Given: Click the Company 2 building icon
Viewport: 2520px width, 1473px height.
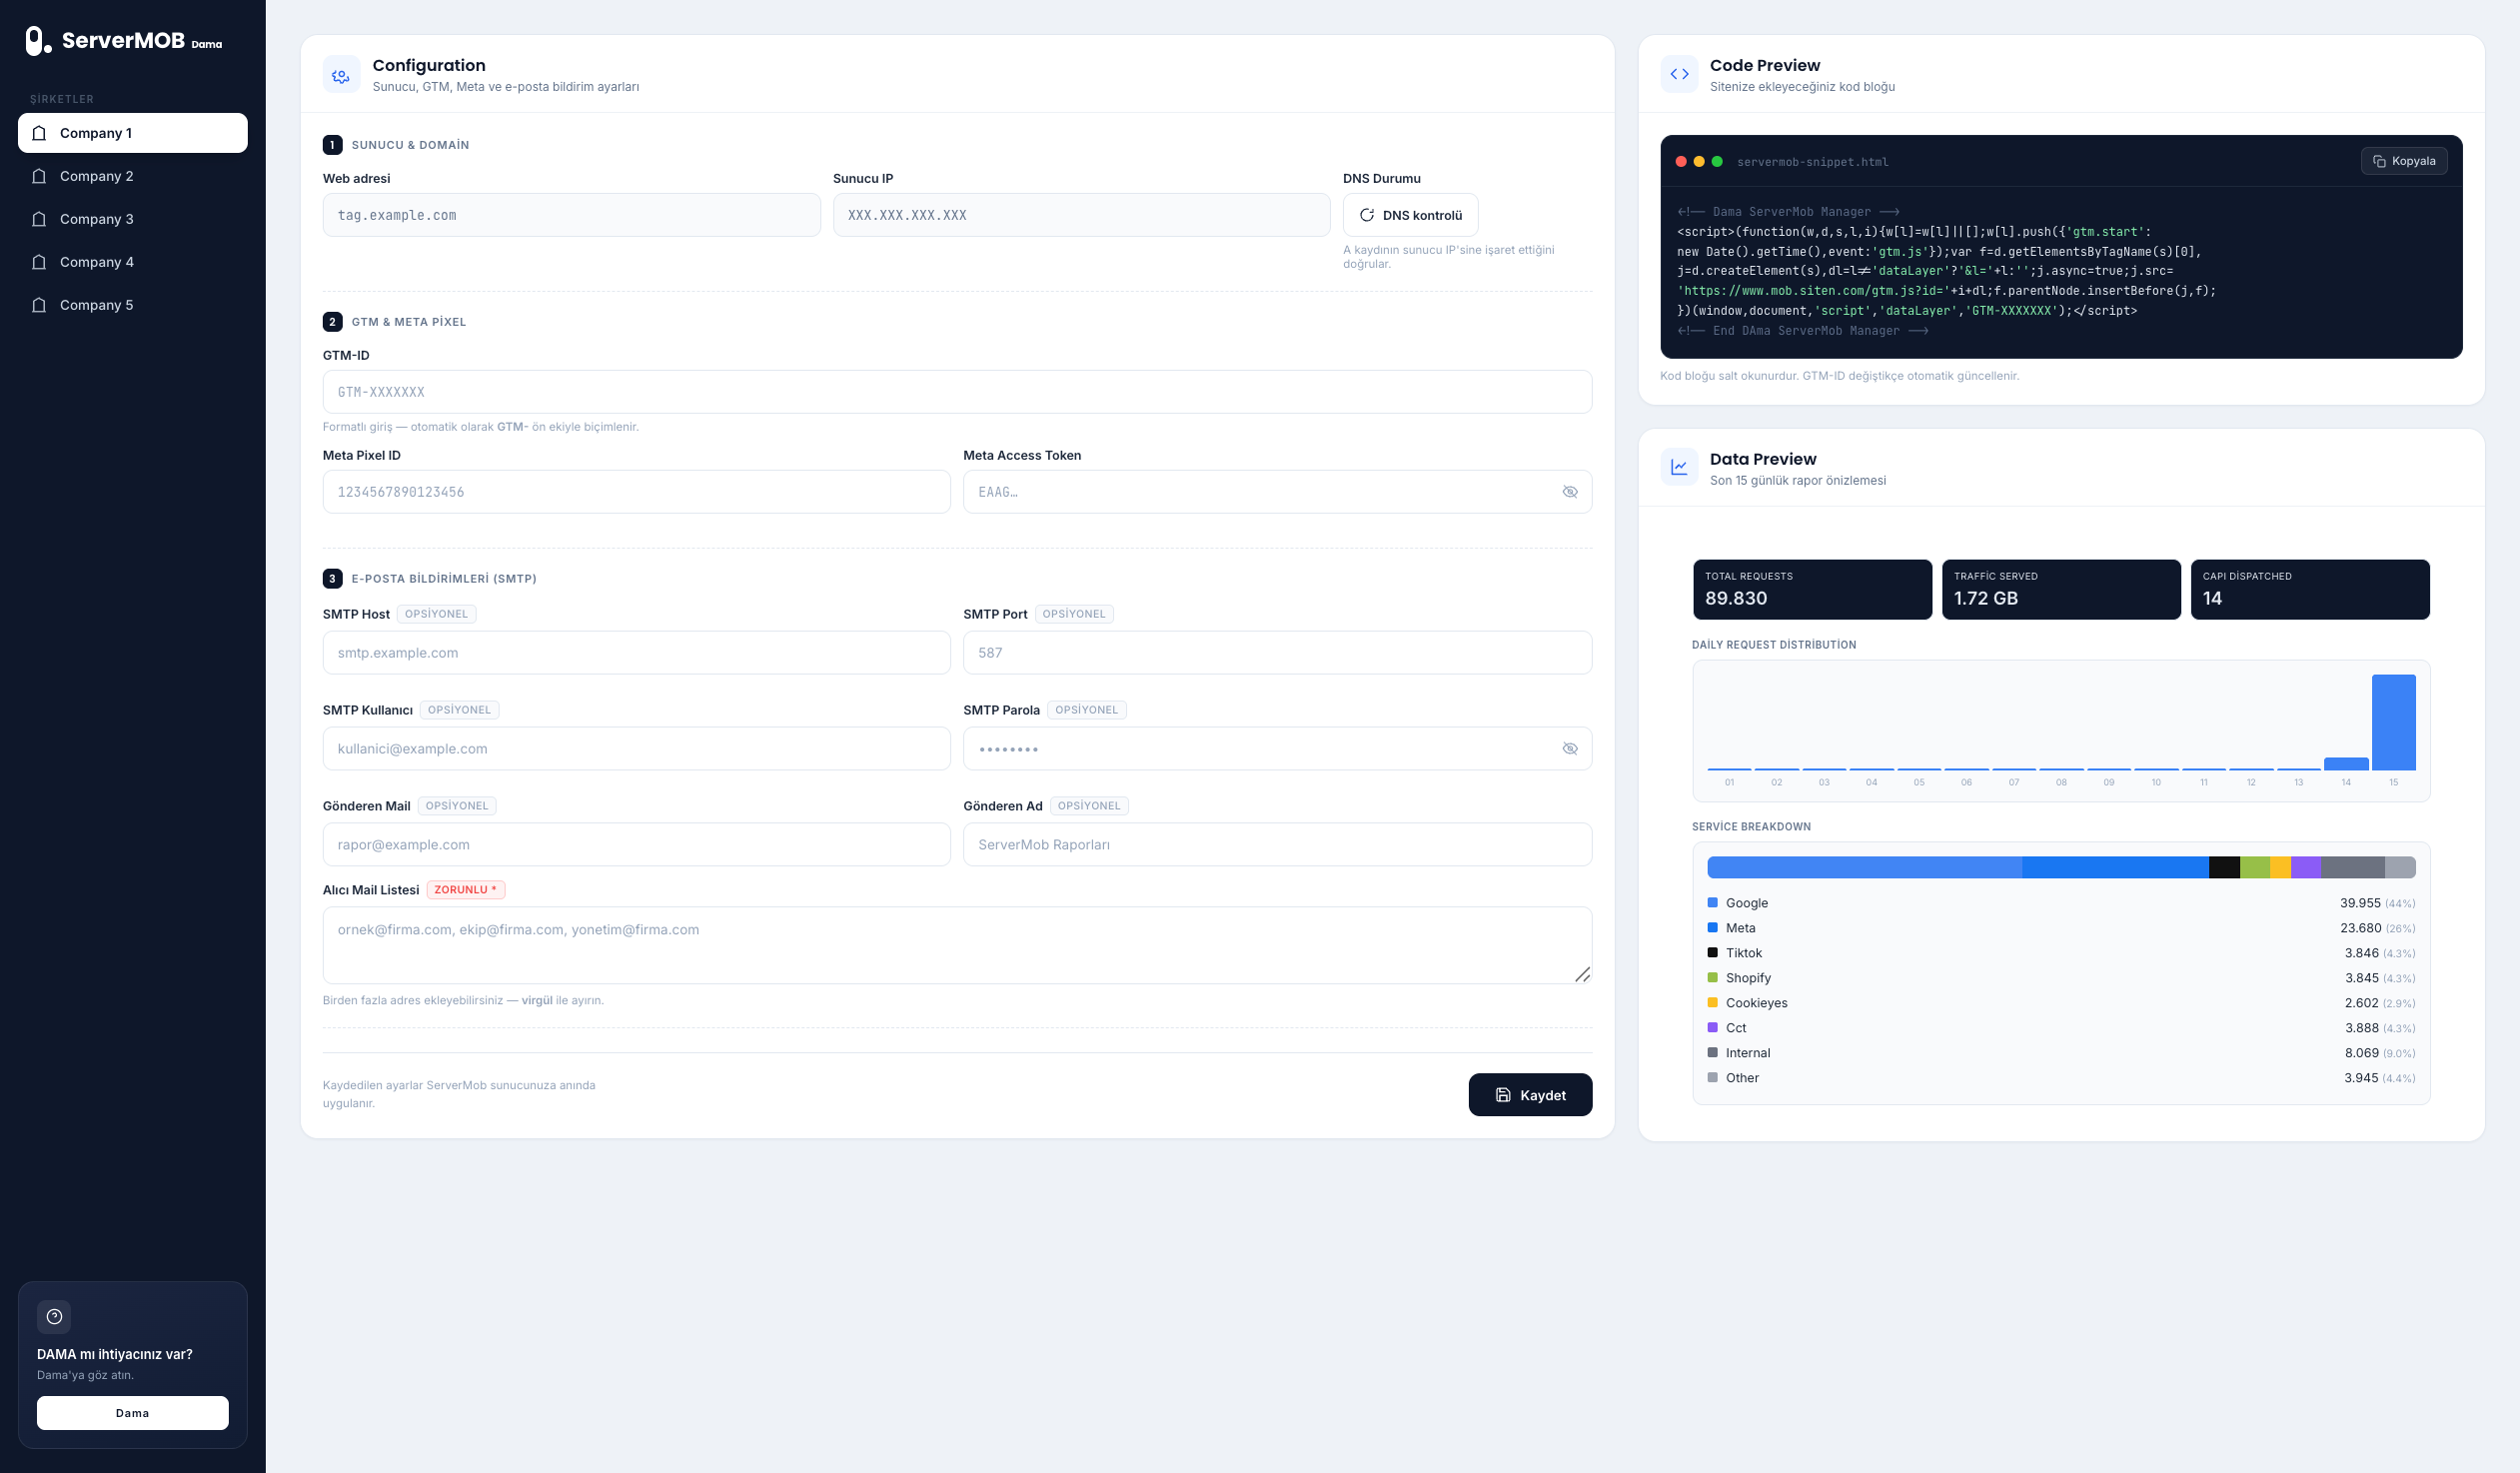Looking at the screenshot, I should click(x=39, y=176).
